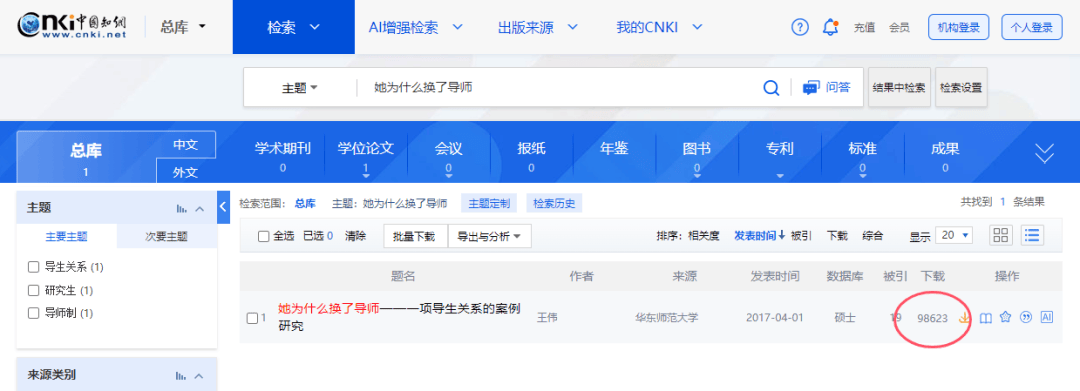Click the CNKI logo

pos(72,27)
